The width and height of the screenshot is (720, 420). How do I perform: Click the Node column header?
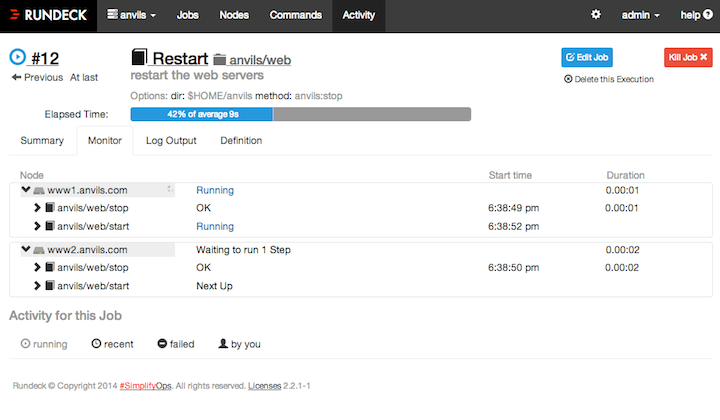pyautogui.click(x=32, y=175)
